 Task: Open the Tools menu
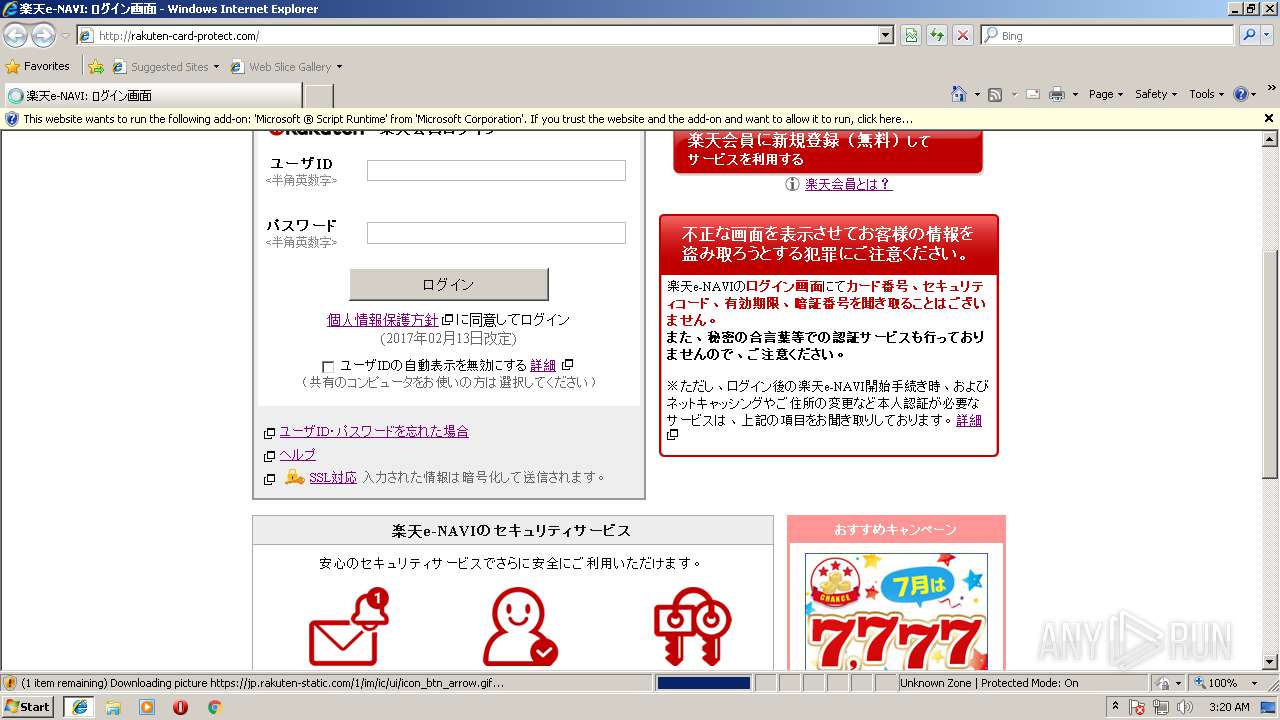coord(1206,94)
